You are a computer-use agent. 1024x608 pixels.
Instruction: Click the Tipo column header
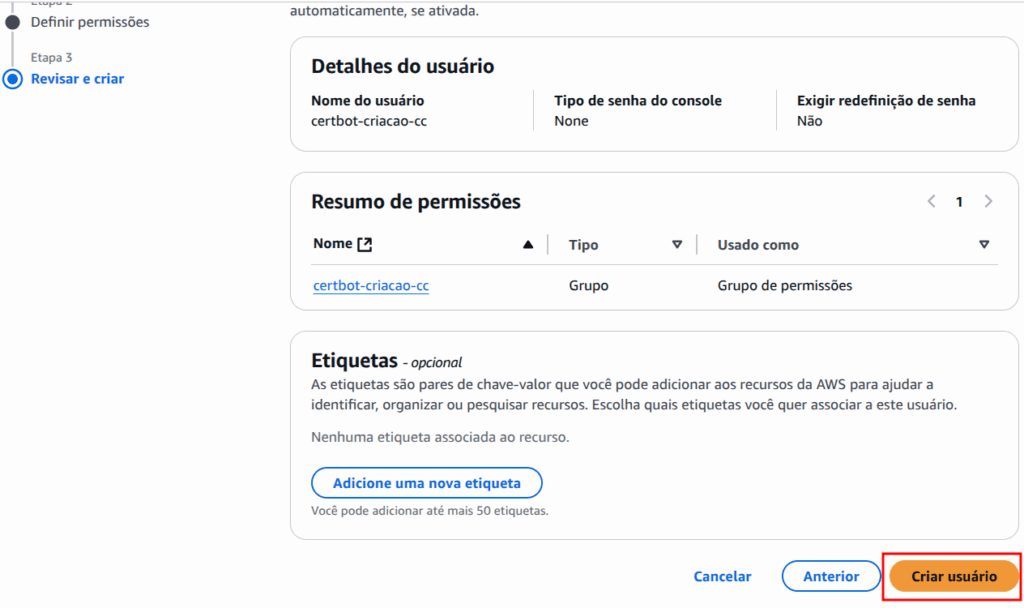click(584, 243)
